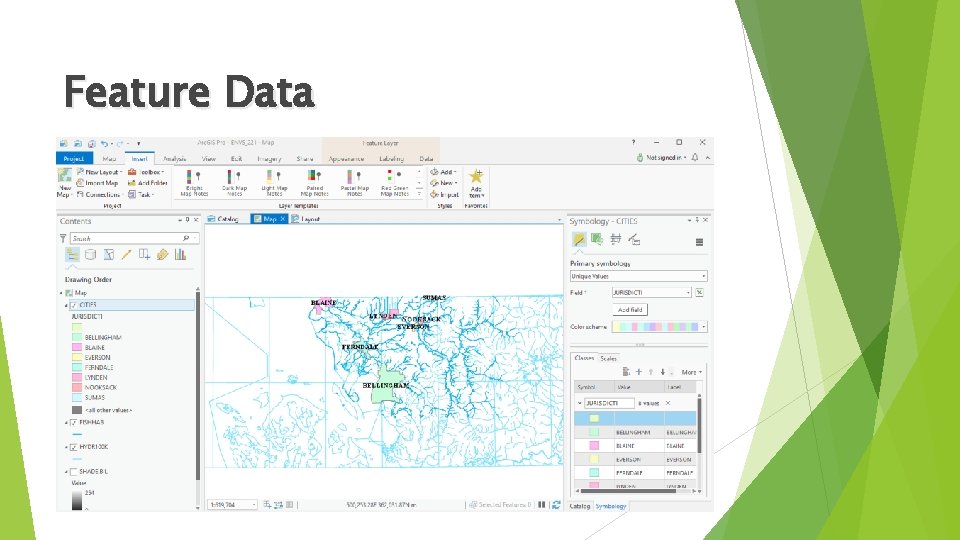This screenshot has width=960, height=540.
Task: Open the New style dropdown
Action: [444, 183]
